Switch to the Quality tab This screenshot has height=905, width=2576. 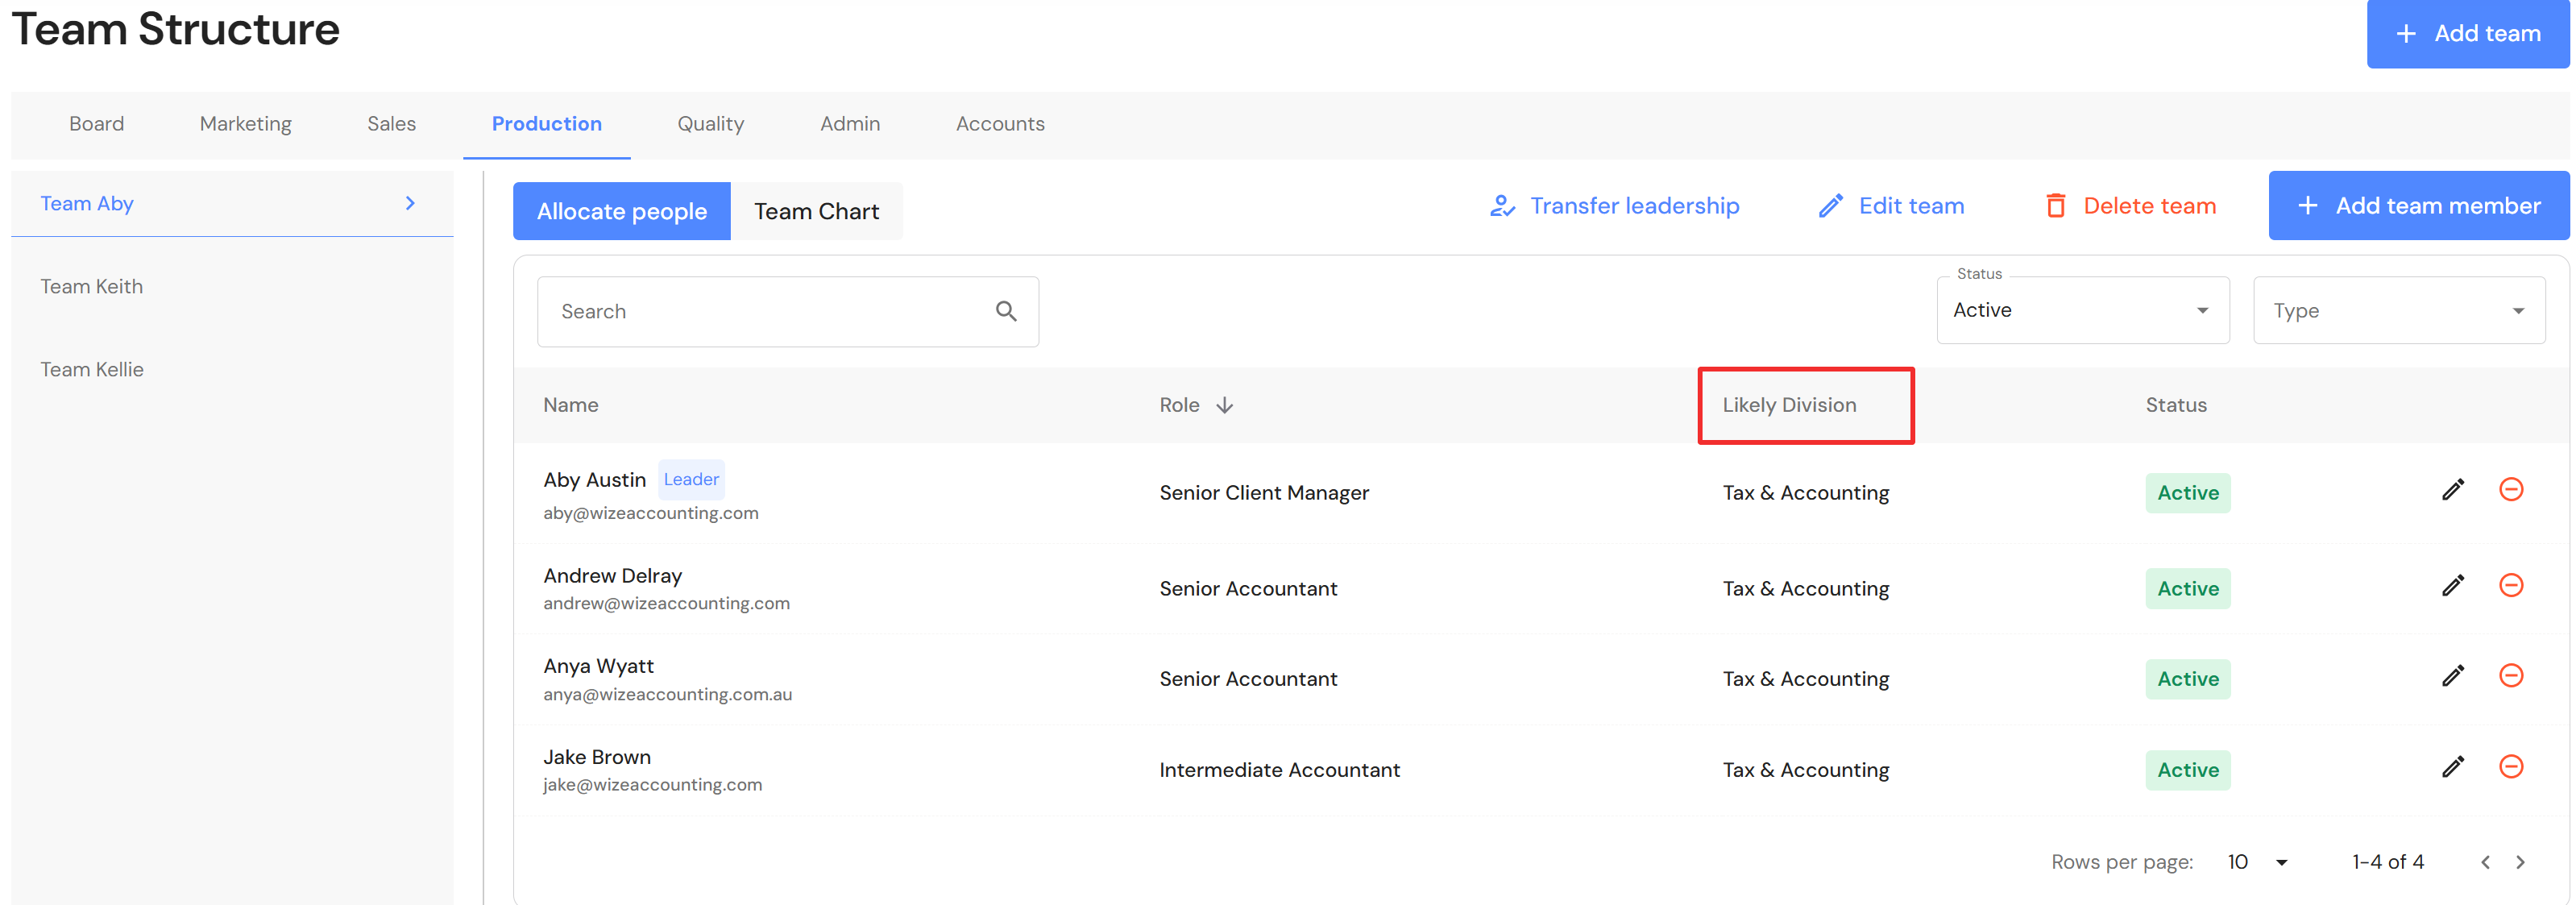[x=710, y=124]
